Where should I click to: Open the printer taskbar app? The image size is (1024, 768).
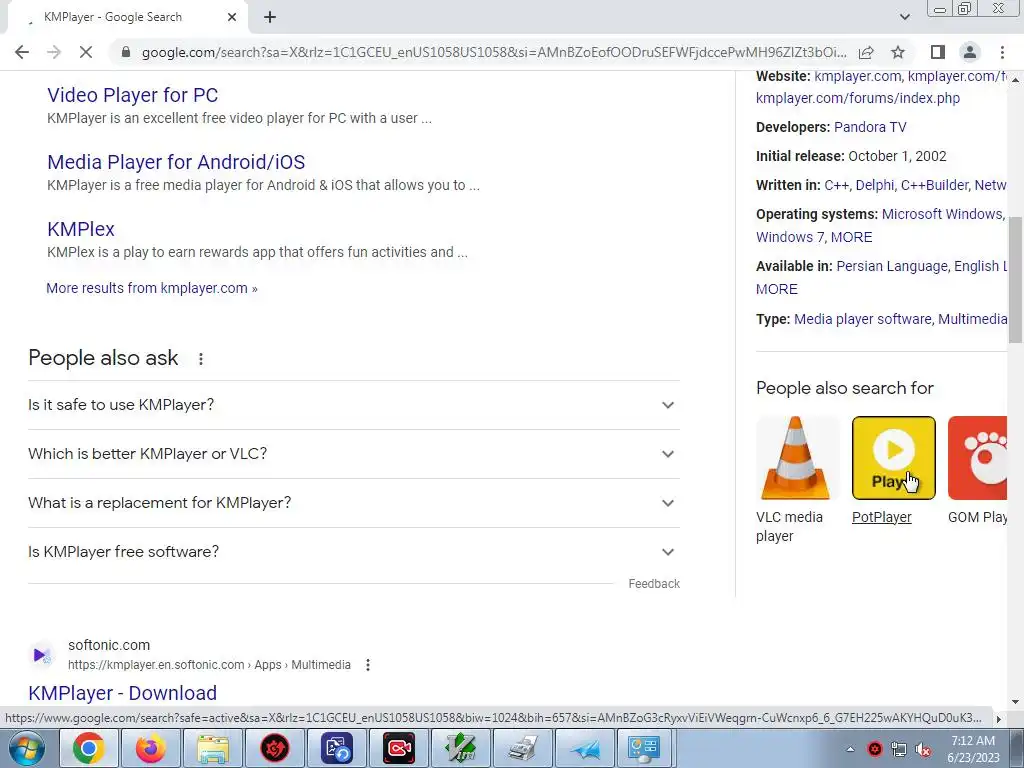pos(522,748)
